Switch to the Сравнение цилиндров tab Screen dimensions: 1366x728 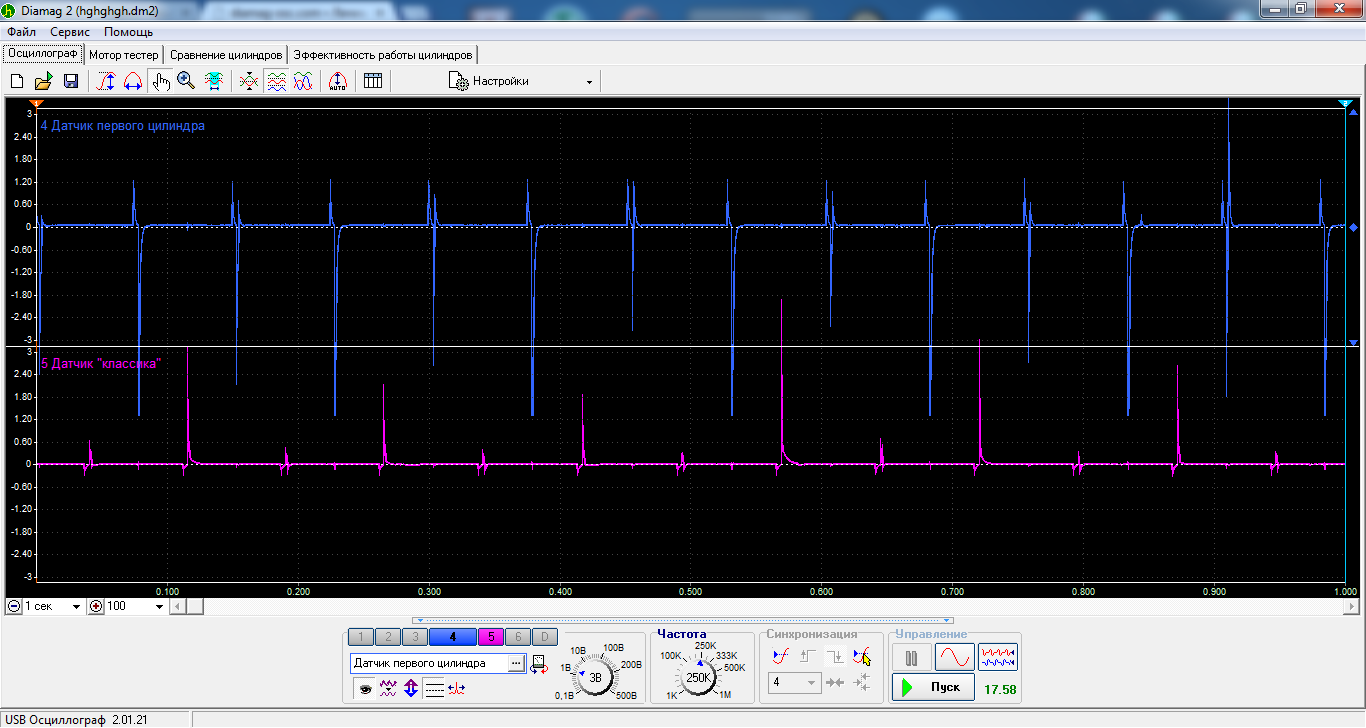point(226,54)
